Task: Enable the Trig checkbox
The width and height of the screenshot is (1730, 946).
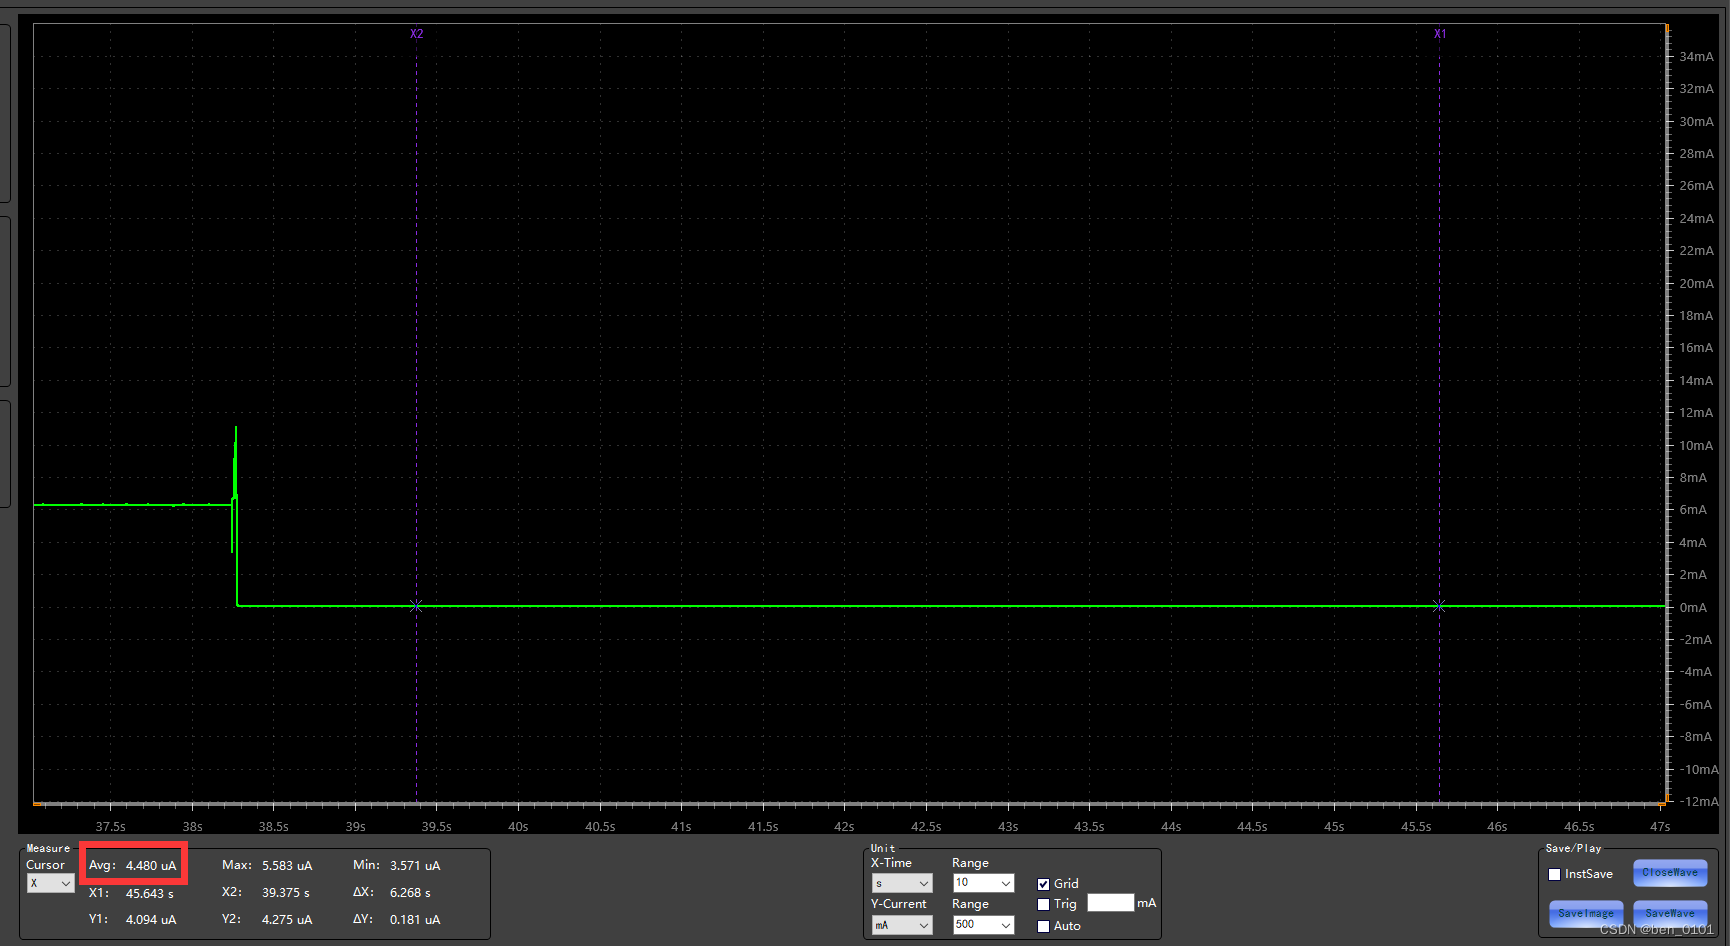Action: 1044,904
